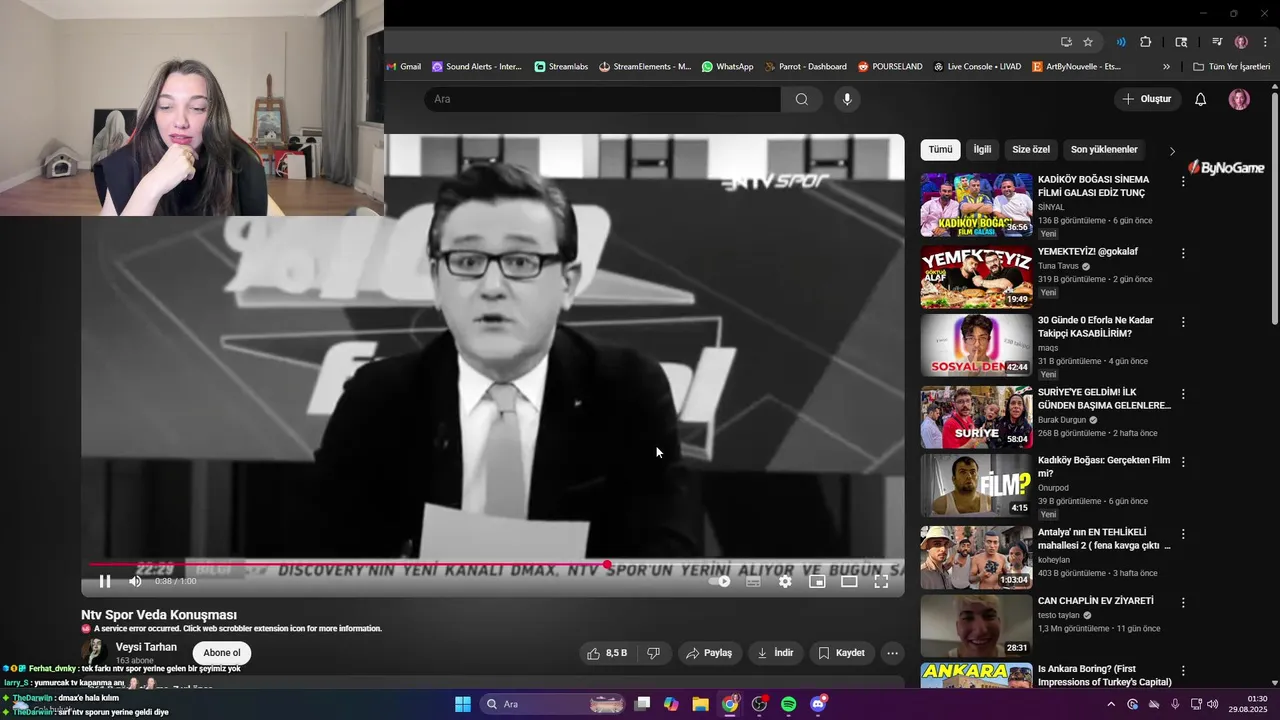
Task: Open POURSELAND bookmark
Action: (x=890, y=67)
